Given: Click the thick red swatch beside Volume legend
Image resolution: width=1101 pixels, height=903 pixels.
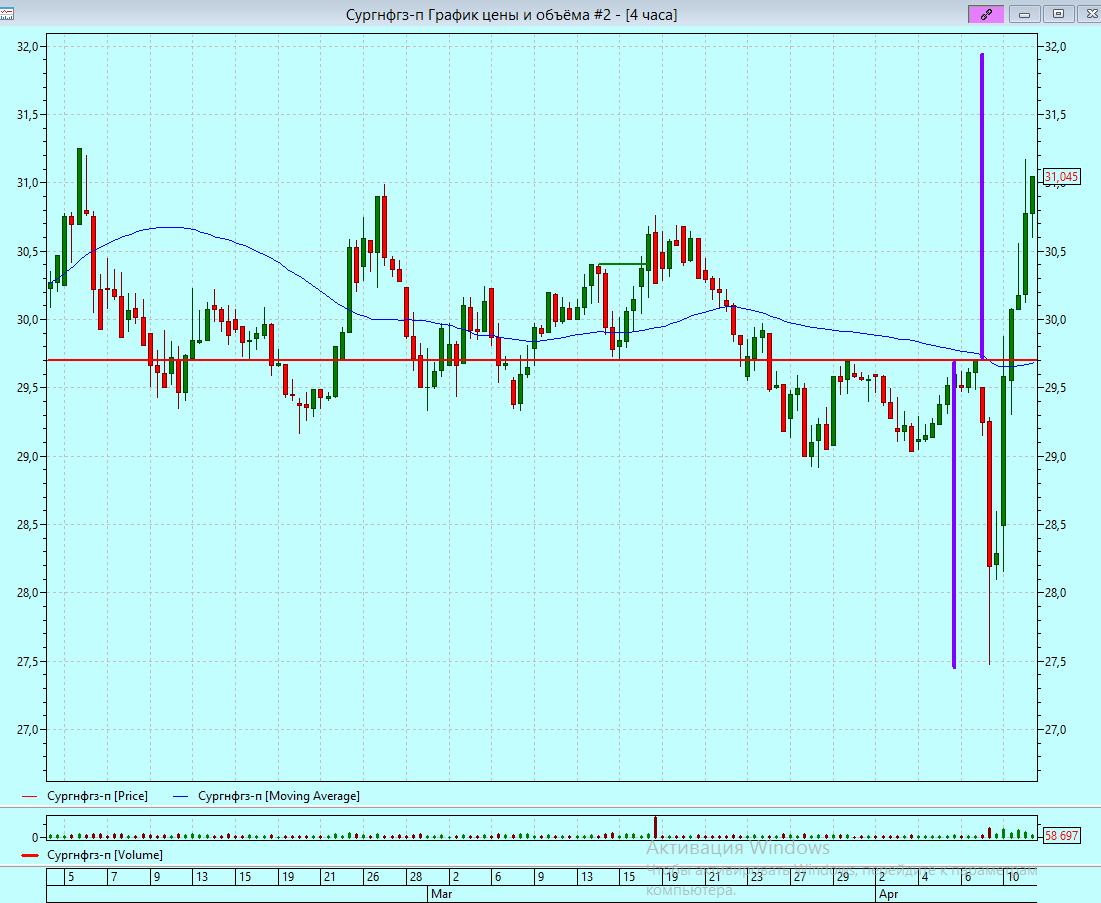Looking at the screenshot, I should click(x=29, y=855).
